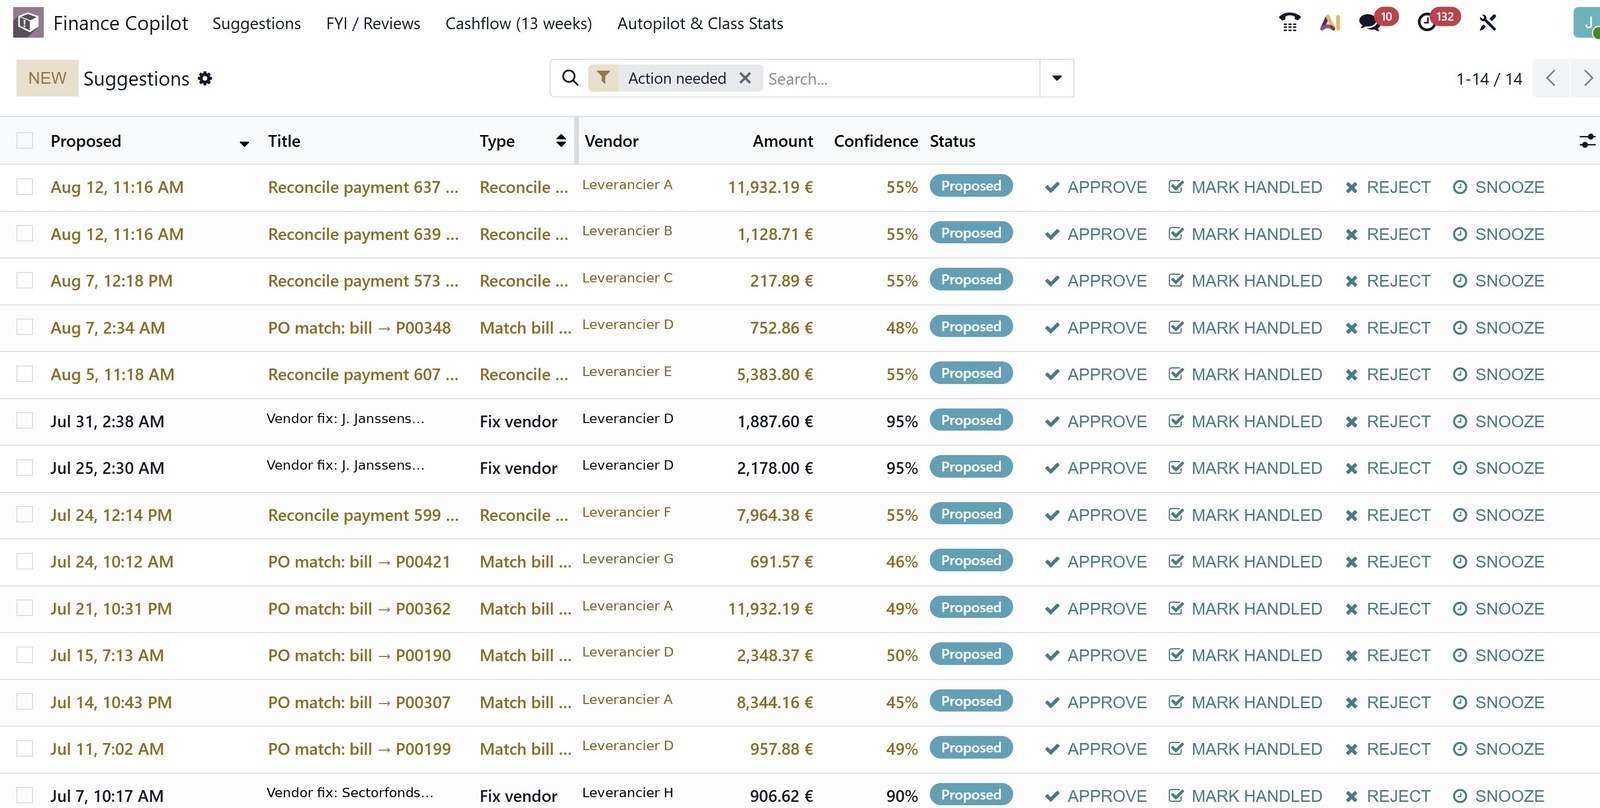Click the Finance Copilot app title
This screenshot has height=808, width=1600.
pyautogui.click(x=121, y=23)
